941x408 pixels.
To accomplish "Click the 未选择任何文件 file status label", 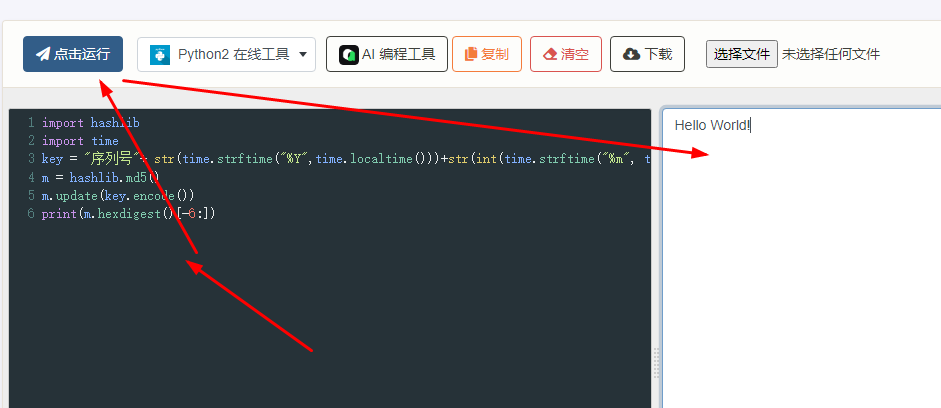I will coord(831,54).
